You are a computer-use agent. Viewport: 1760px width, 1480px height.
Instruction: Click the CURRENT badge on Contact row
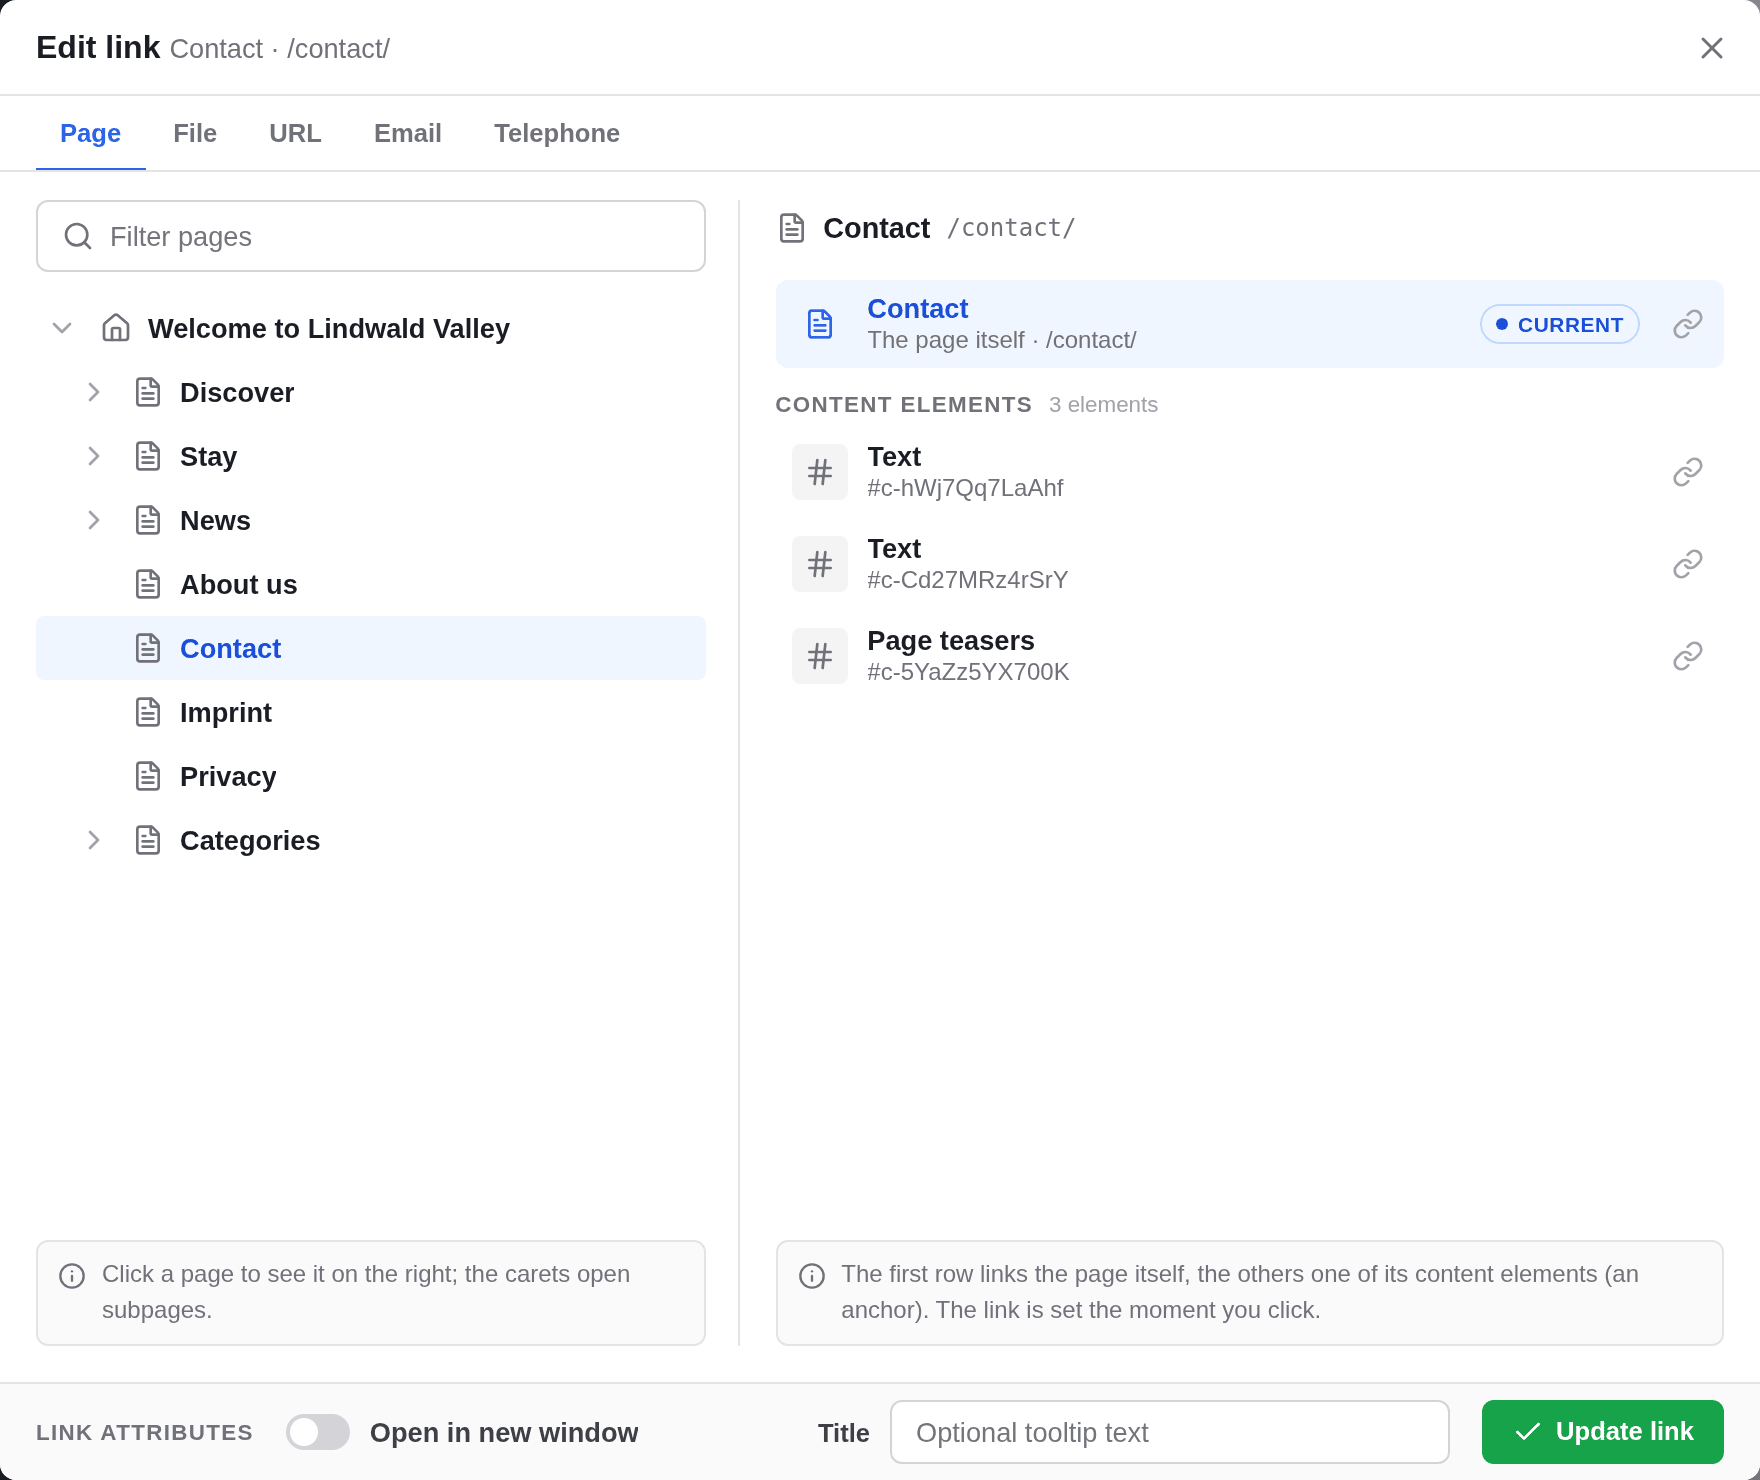click(1560, 324)
